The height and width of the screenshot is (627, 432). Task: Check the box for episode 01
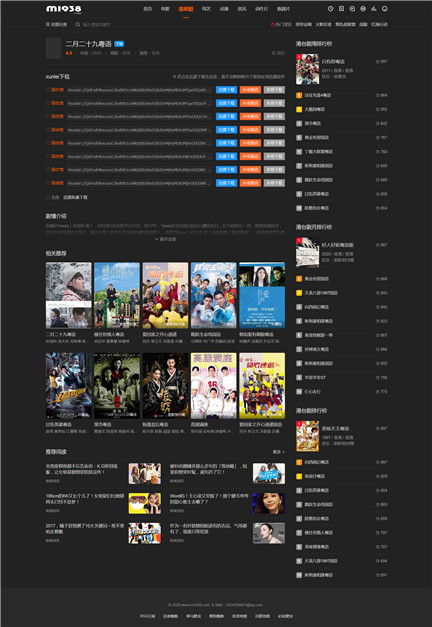[48, 90]
